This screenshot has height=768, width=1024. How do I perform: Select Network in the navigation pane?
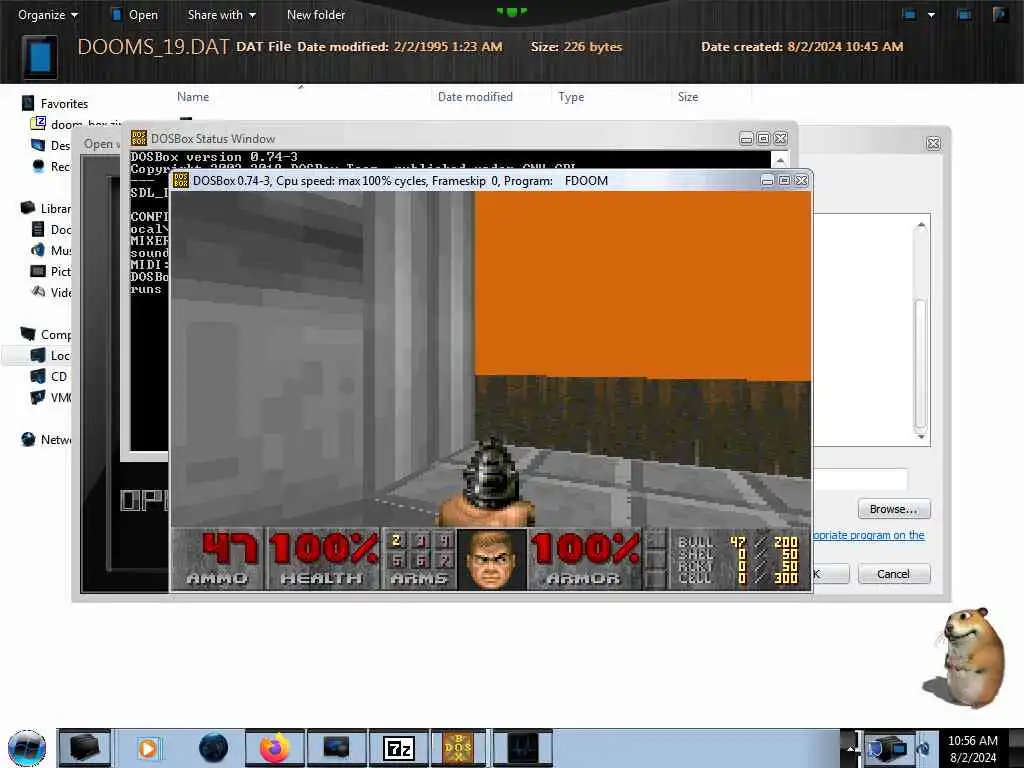(46, 440)
